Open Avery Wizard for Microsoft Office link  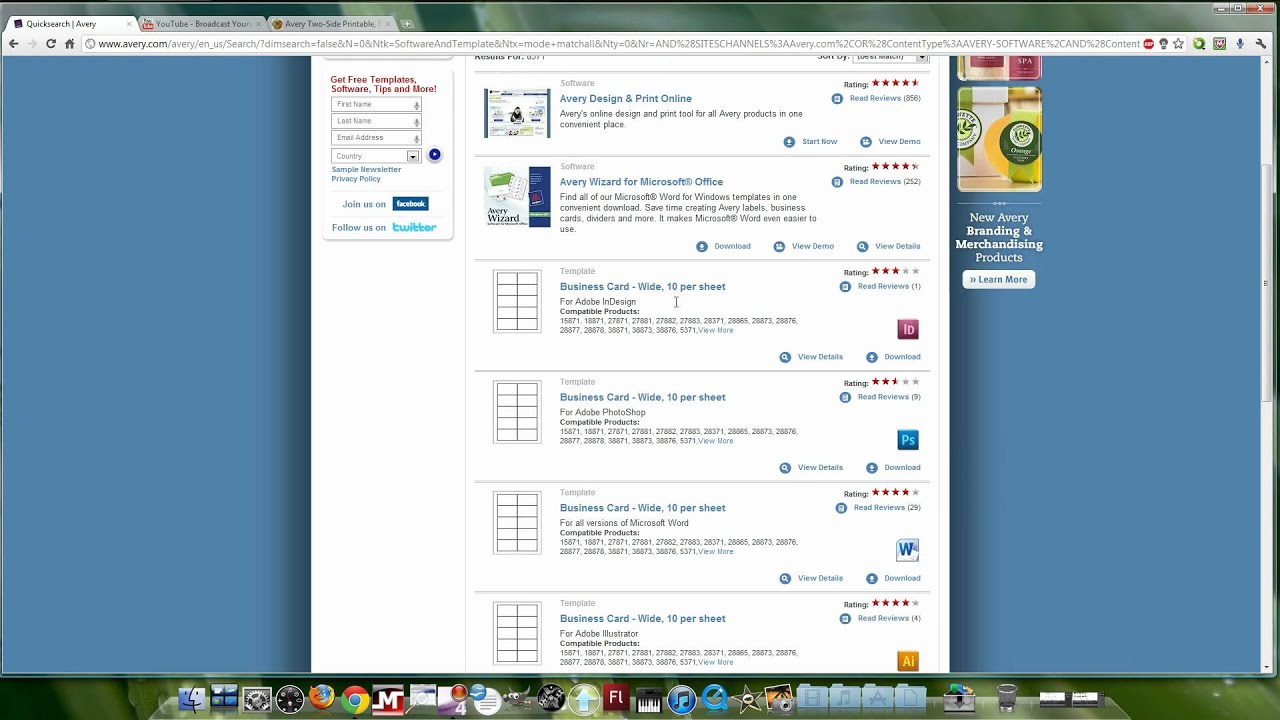641,182
